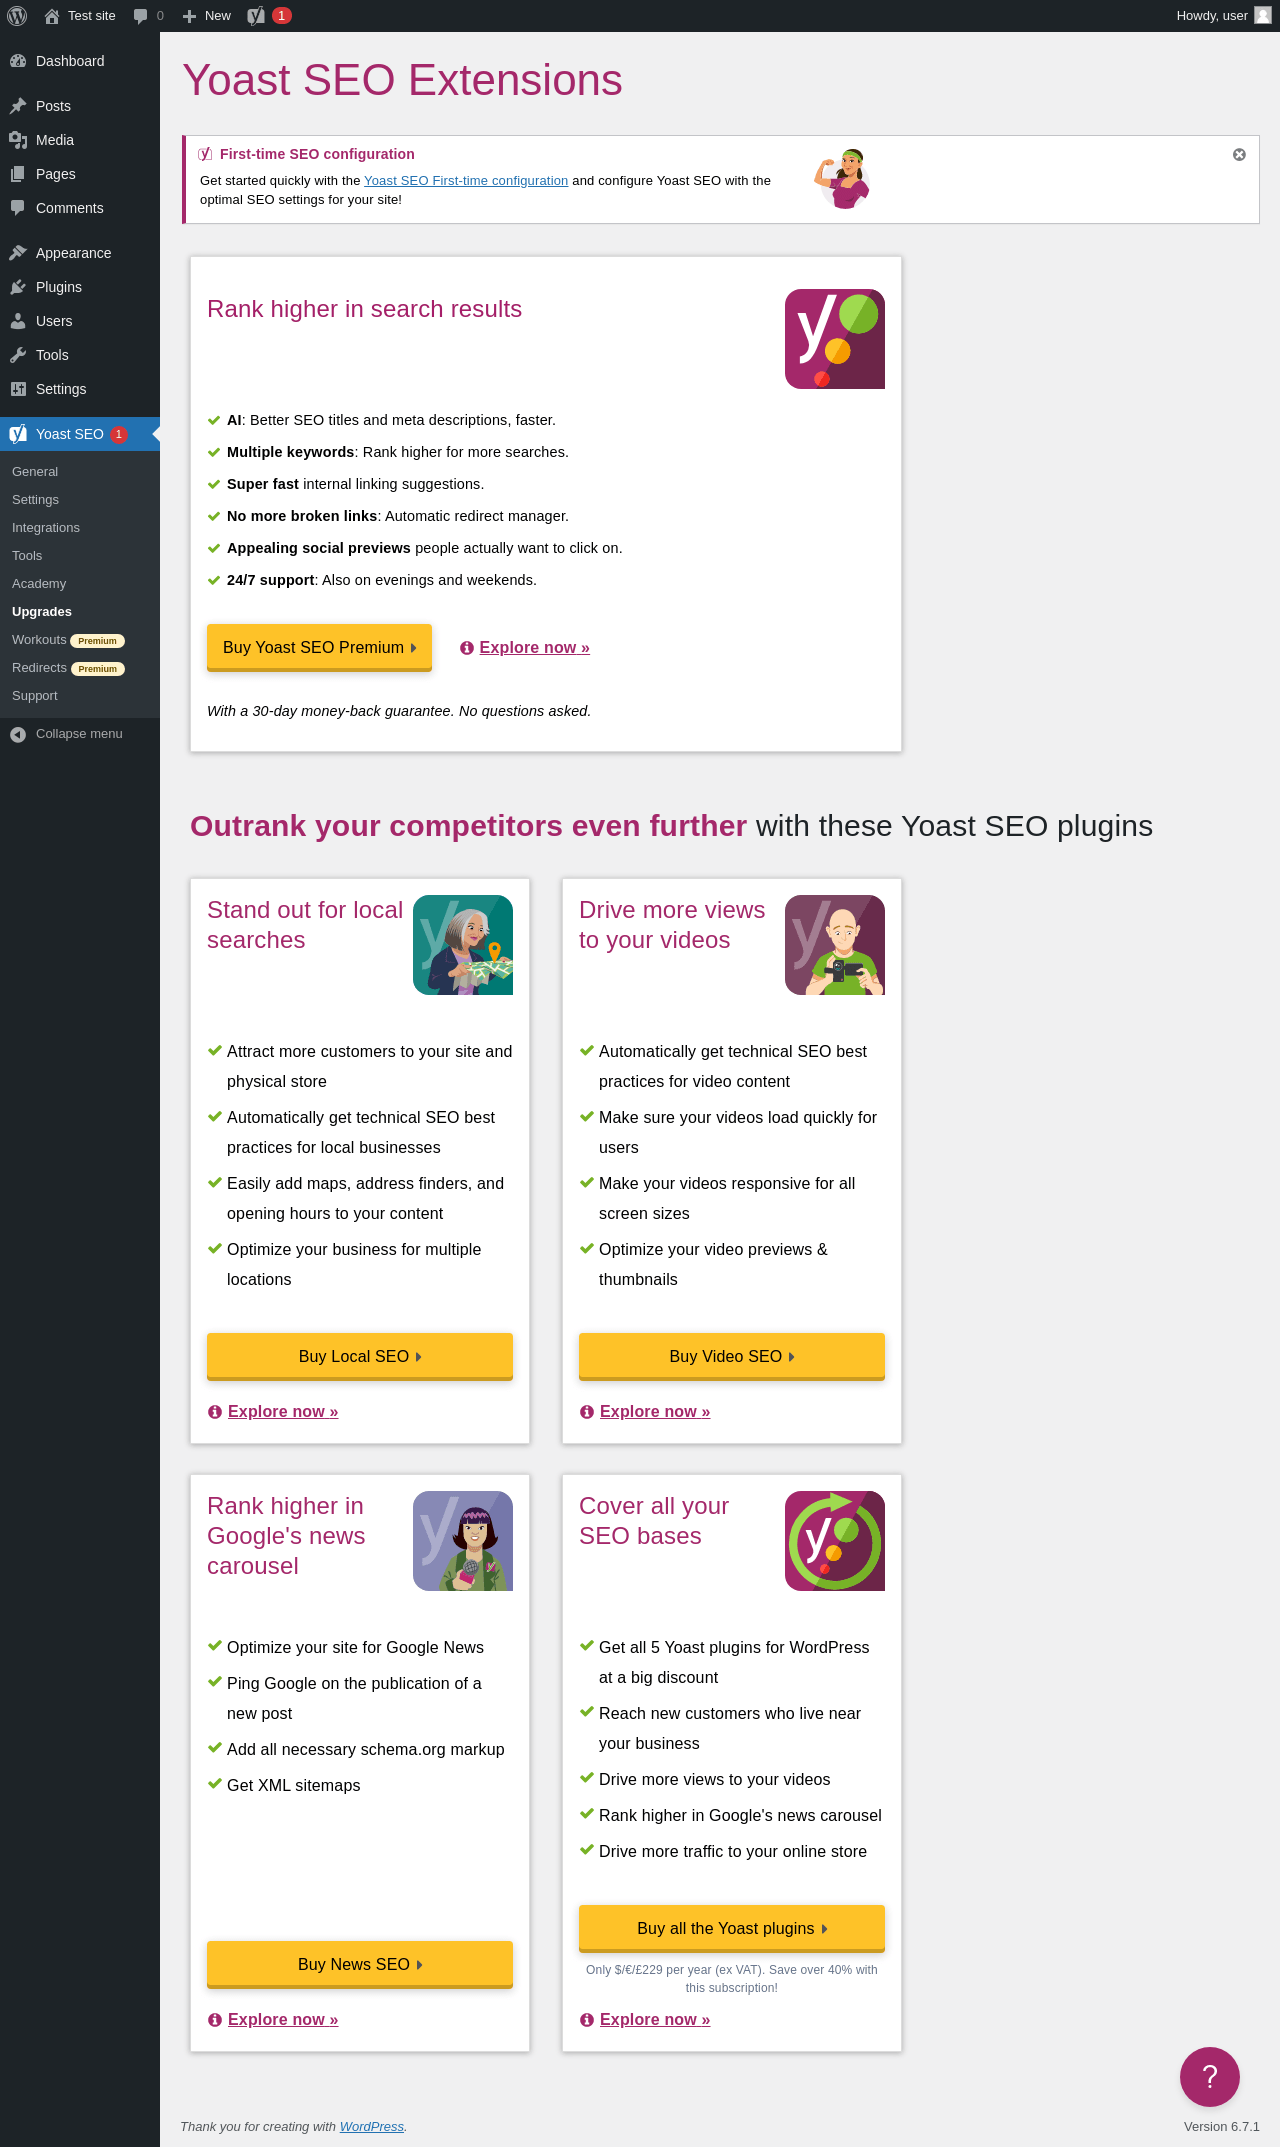Click the New content plus button
1280x2147 pixels.
[x=207, y=16]
